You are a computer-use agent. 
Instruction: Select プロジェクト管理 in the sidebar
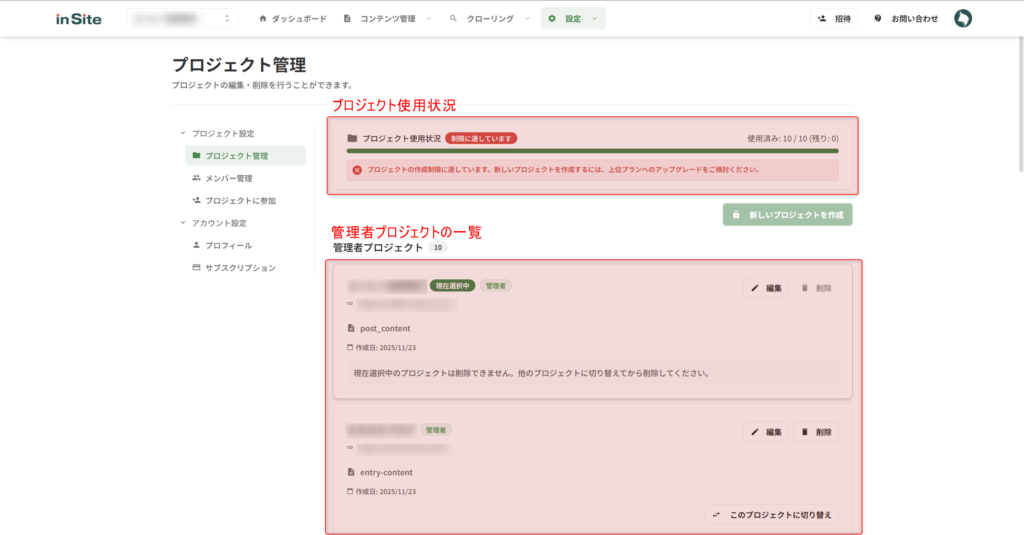[246, 155]
